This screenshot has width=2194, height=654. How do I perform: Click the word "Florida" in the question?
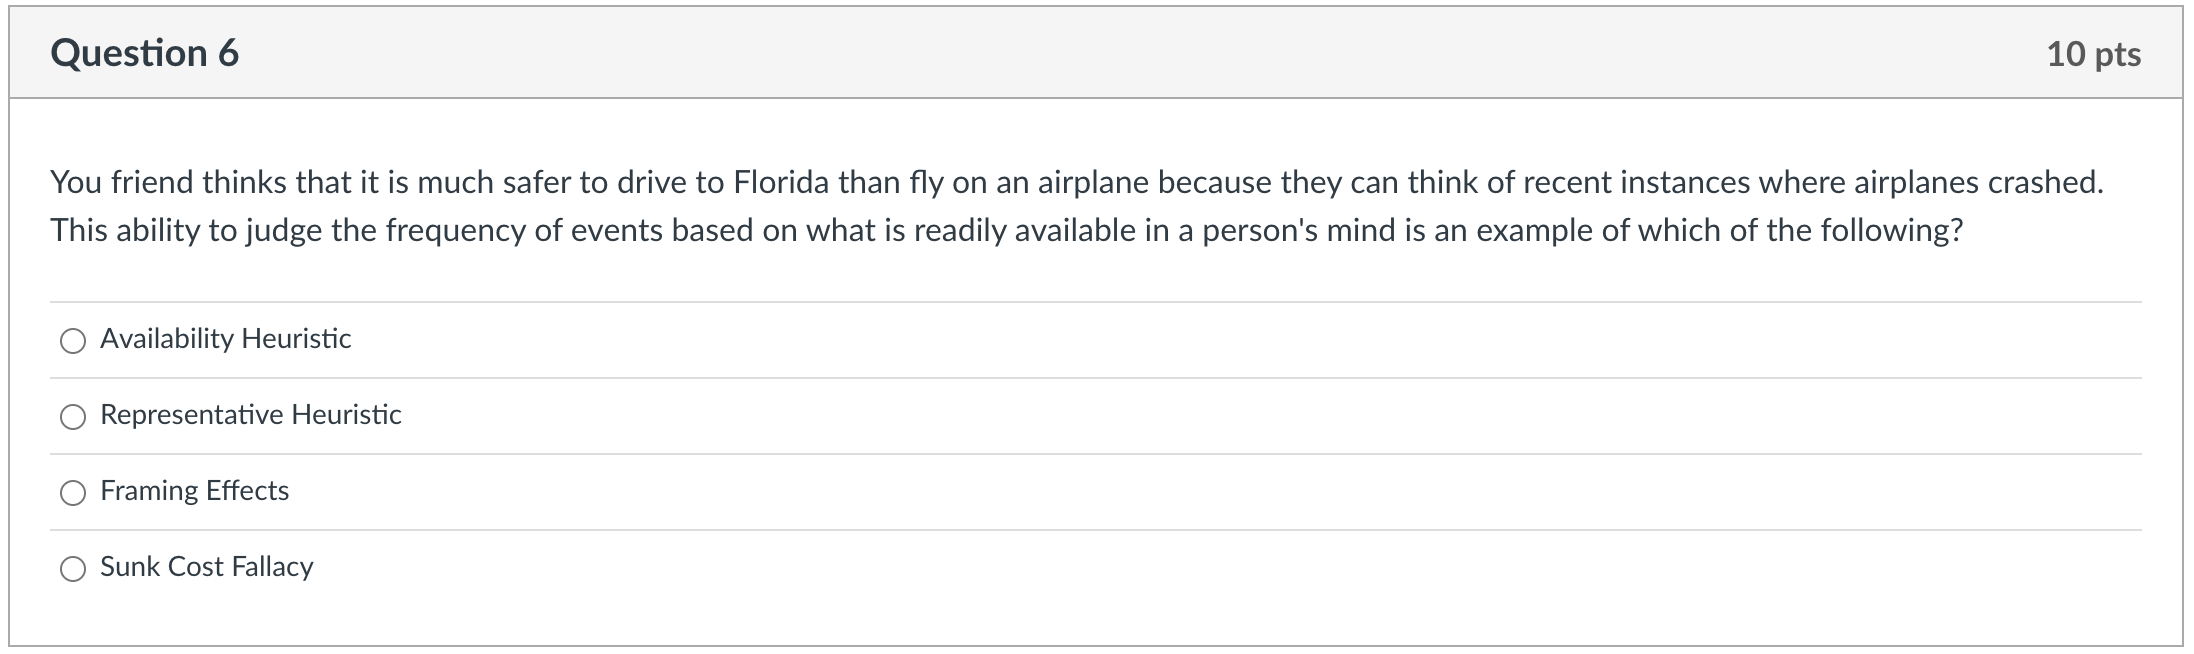[781, 183]
